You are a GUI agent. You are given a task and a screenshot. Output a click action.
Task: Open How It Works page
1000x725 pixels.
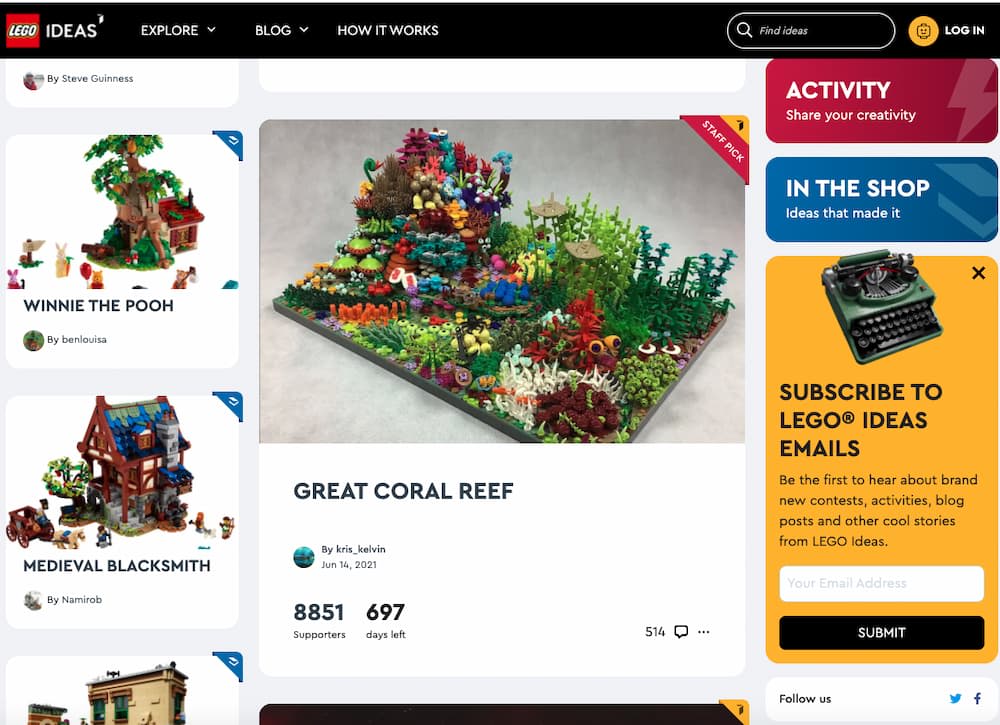click(388, 30)
